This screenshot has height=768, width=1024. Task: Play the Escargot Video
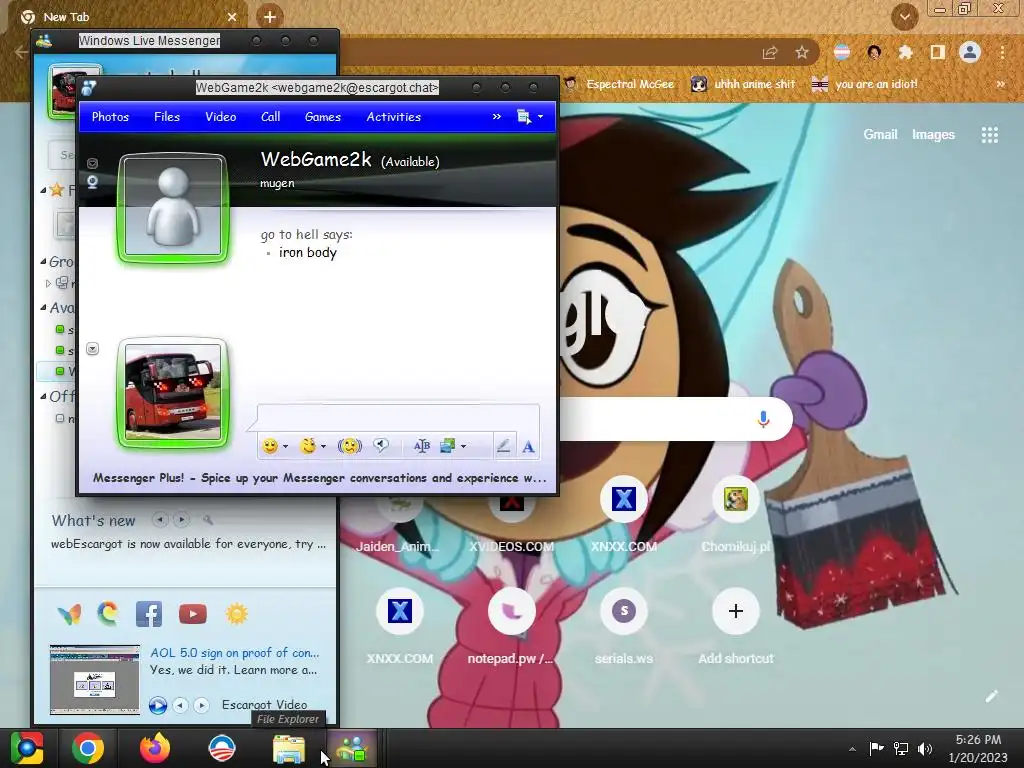(x=157, y=705)
